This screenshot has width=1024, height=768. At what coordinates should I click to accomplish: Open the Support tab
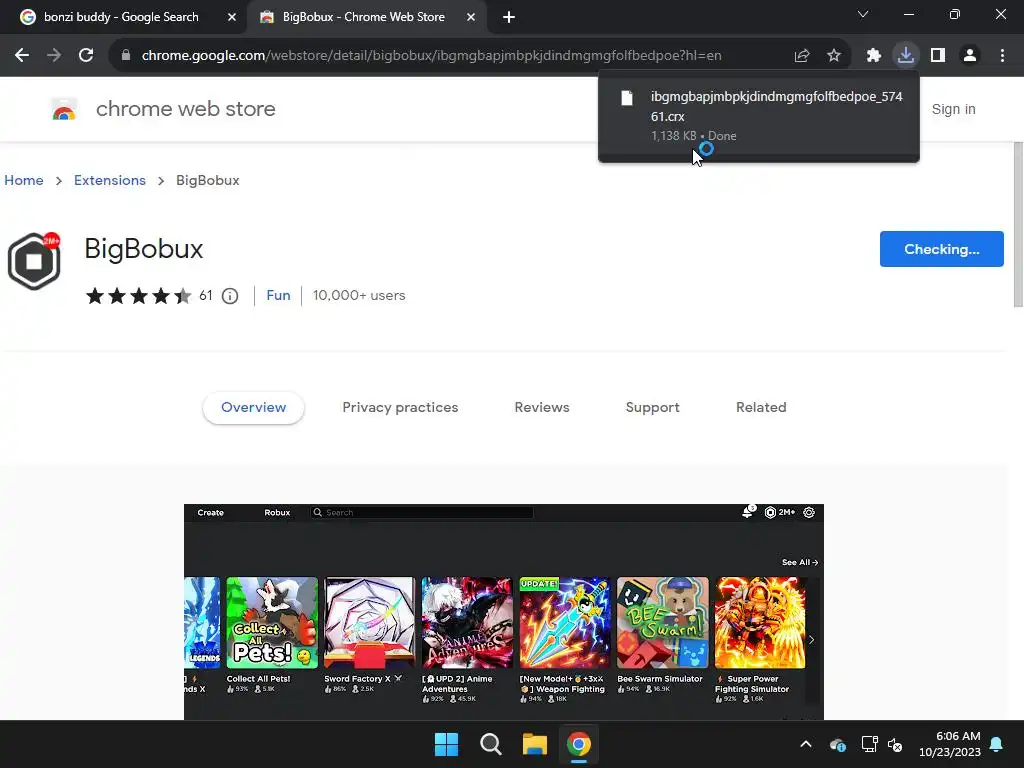(652, 408)
